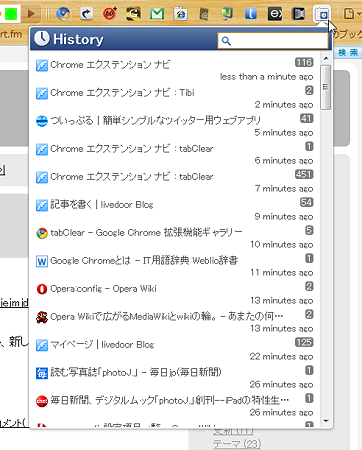Click the 125 visit count badge

304,342
